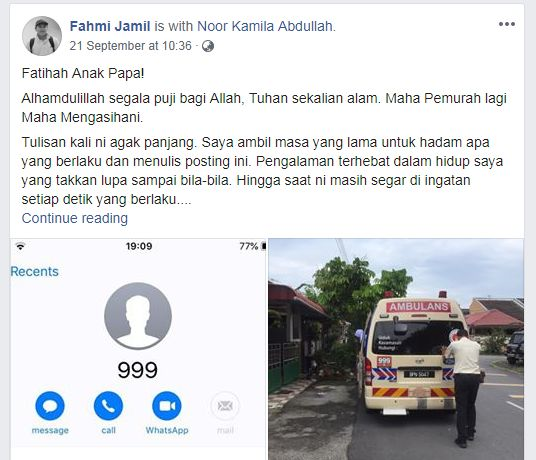Open the Fahmi Jamil profile link
Screen dimensions: 536x460
point(110,26)
